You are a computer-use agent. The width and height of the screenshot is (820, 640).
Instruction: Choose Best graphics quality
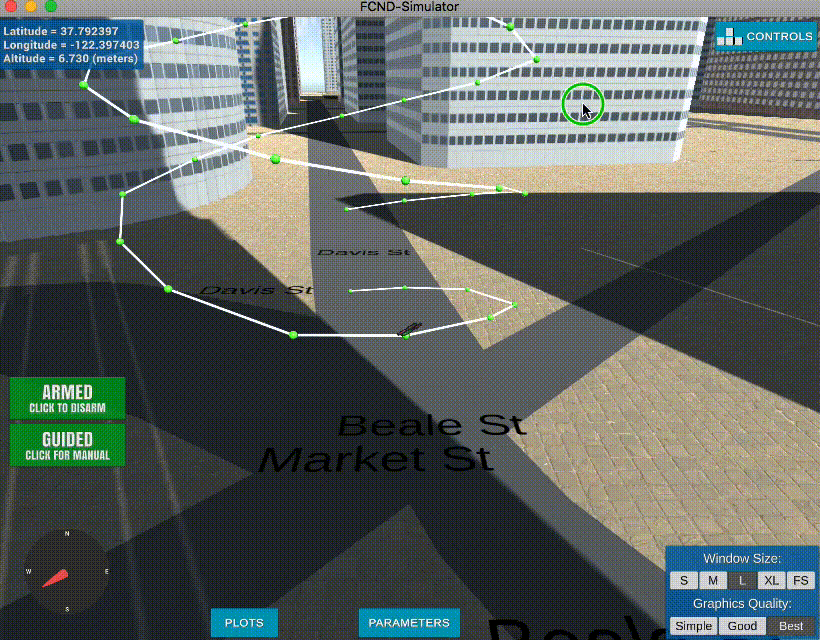791,626
